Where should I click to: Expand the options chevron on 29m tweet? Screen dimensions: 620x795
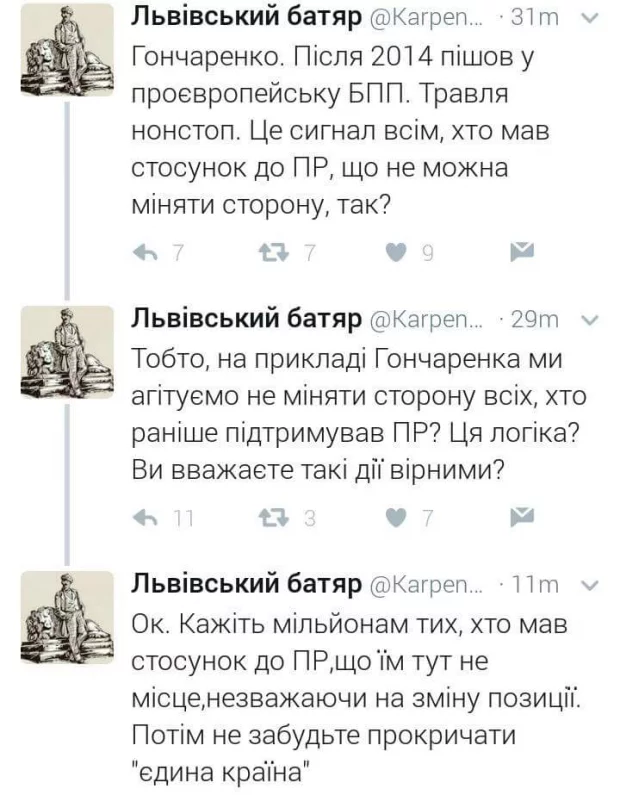click(x=589, y=319)
